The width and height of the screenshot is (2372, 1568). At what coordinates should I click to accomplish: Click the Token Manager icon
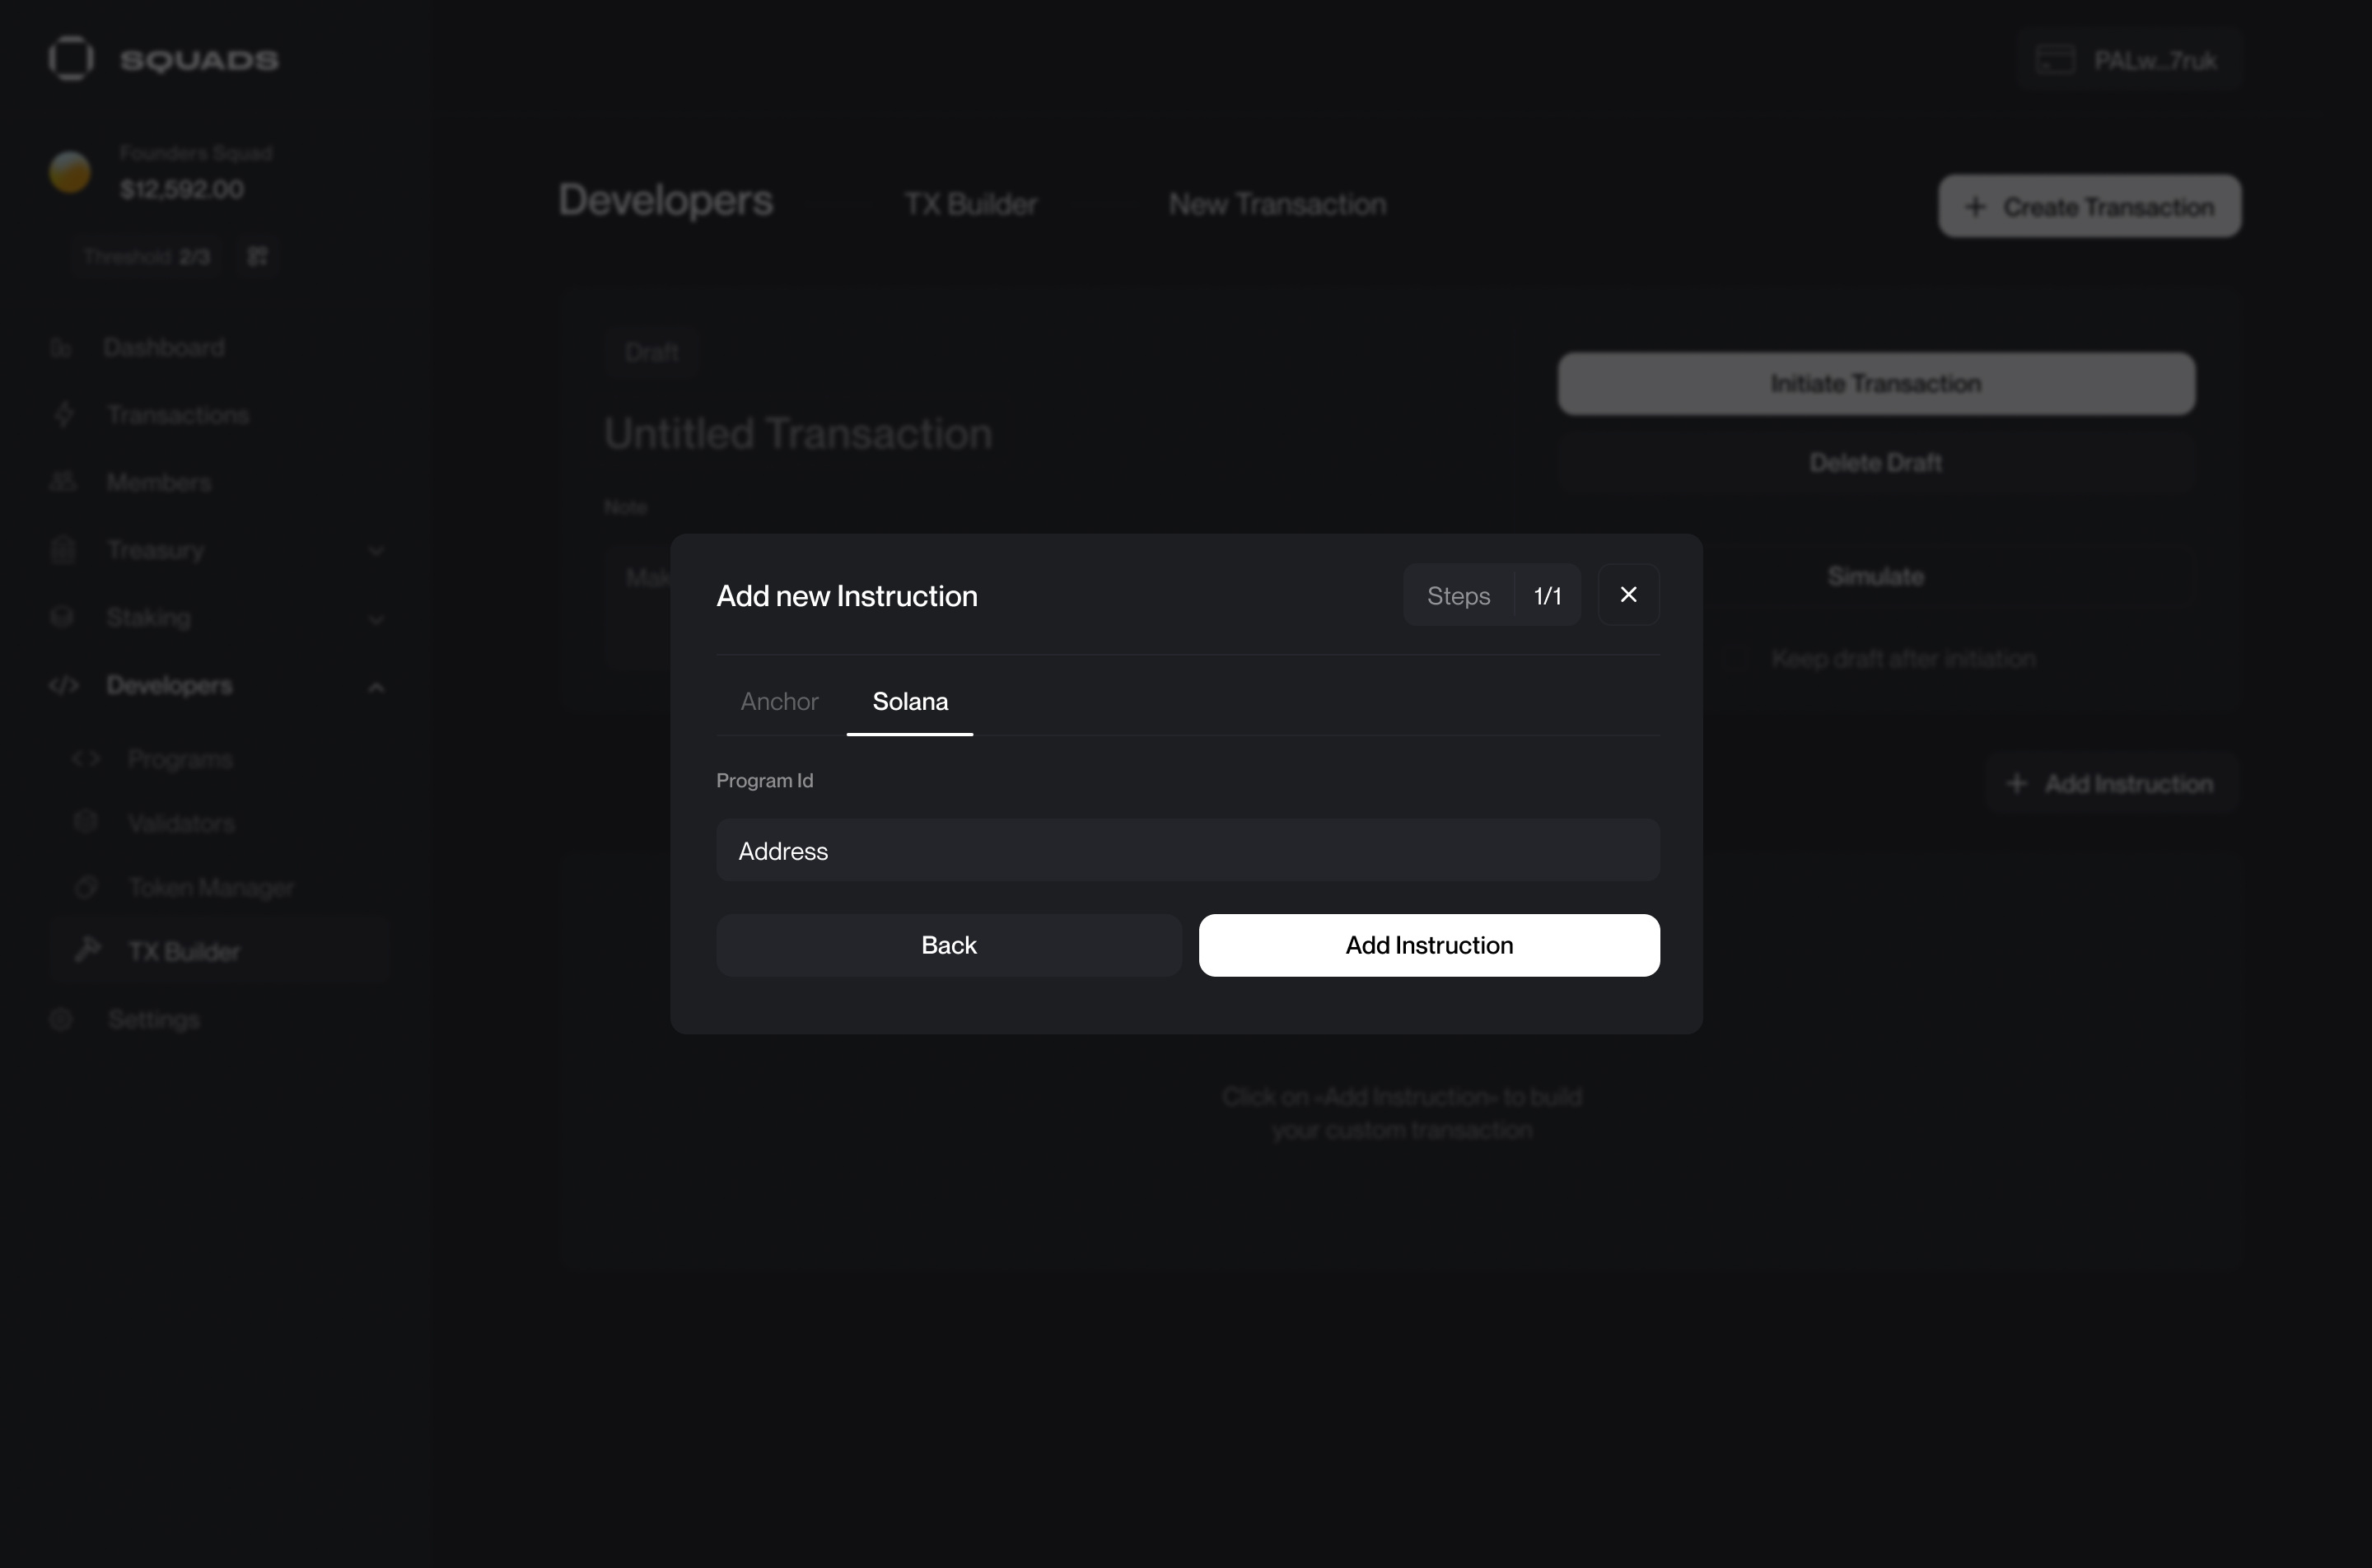pos(86,886)
